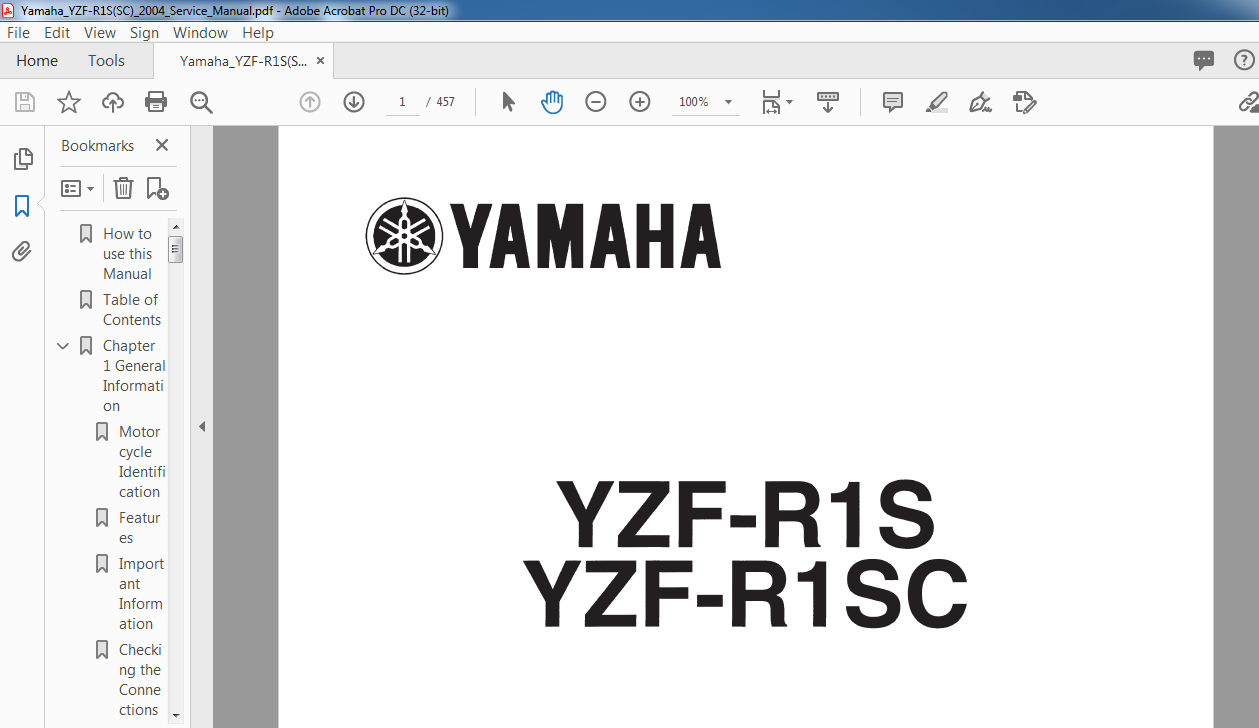This screenshot has height=728, width=1259.
Task: Collapse the navigation pane arrow
Action: [201, 427]
